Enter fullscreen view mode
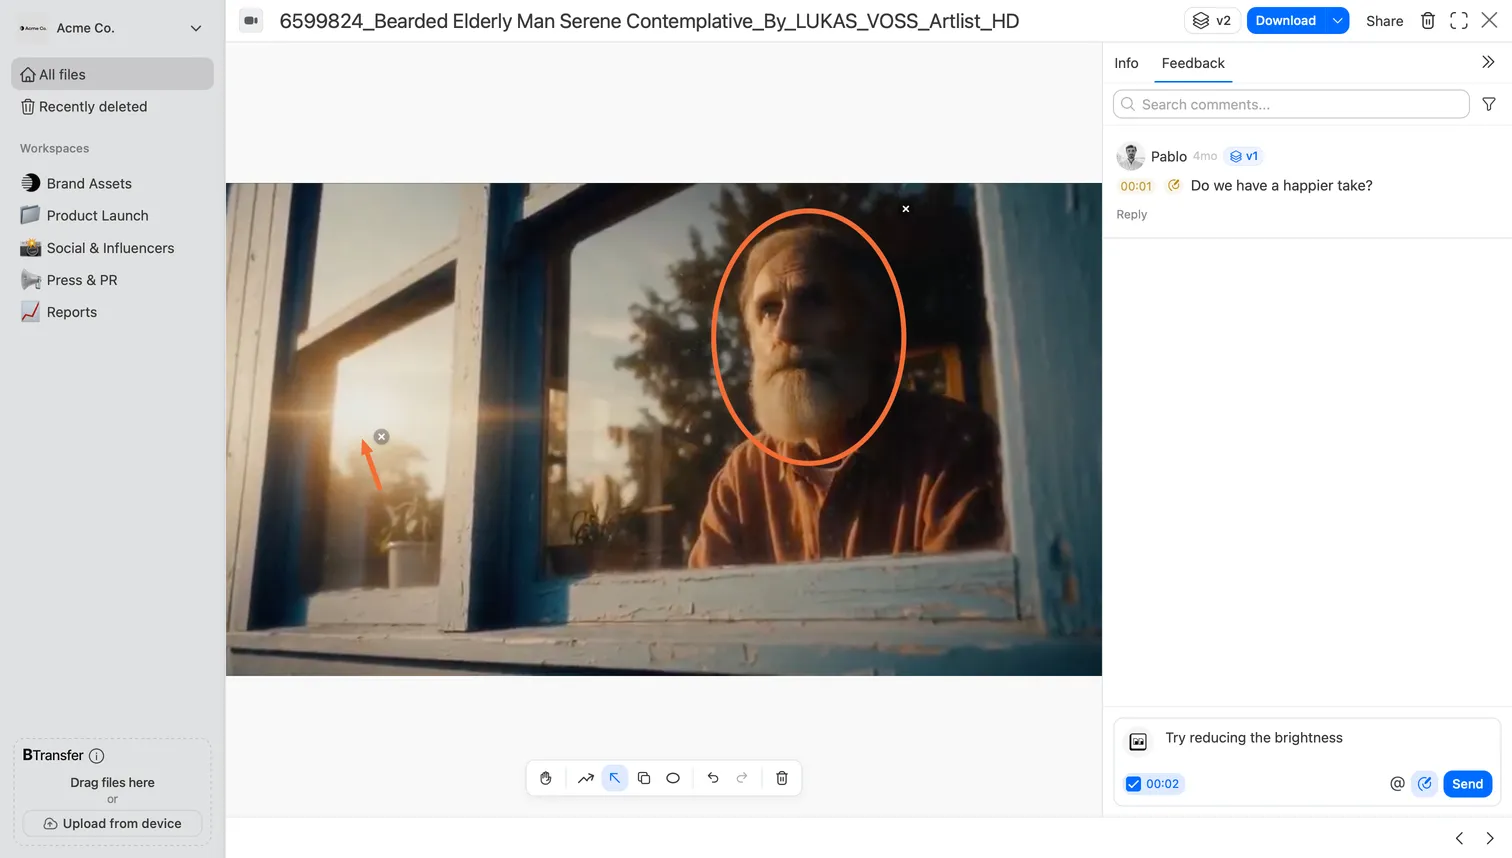The height and width of the screenshot is (858, 1512). pyautogui.click(x=1459, y=20)
